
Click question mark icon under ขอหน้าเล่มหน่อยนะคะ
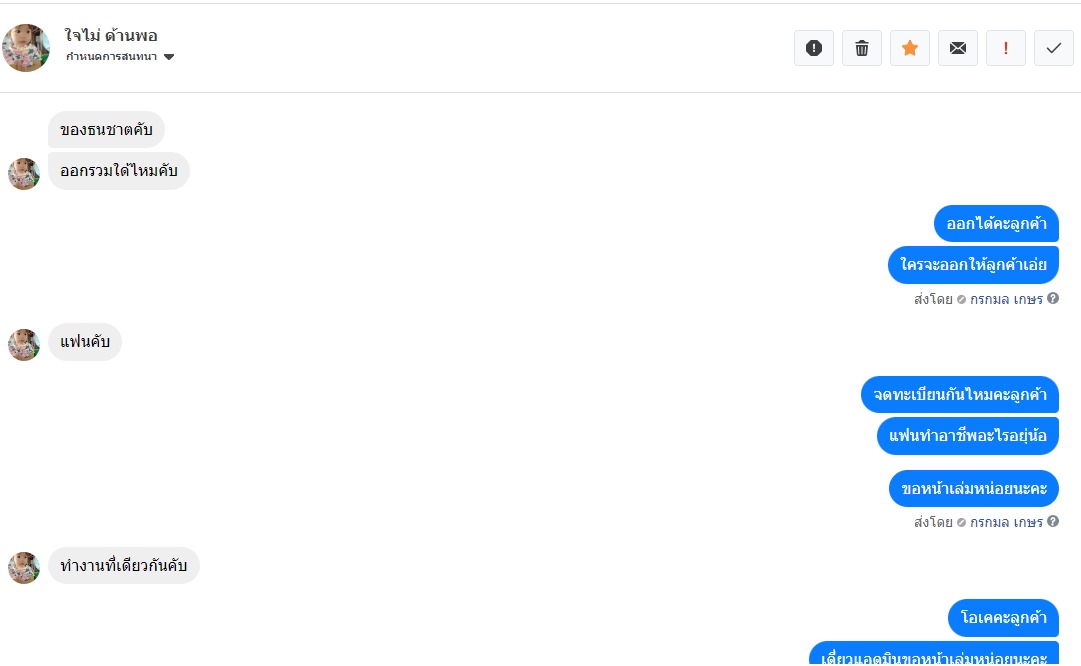tap(1053, 521)
